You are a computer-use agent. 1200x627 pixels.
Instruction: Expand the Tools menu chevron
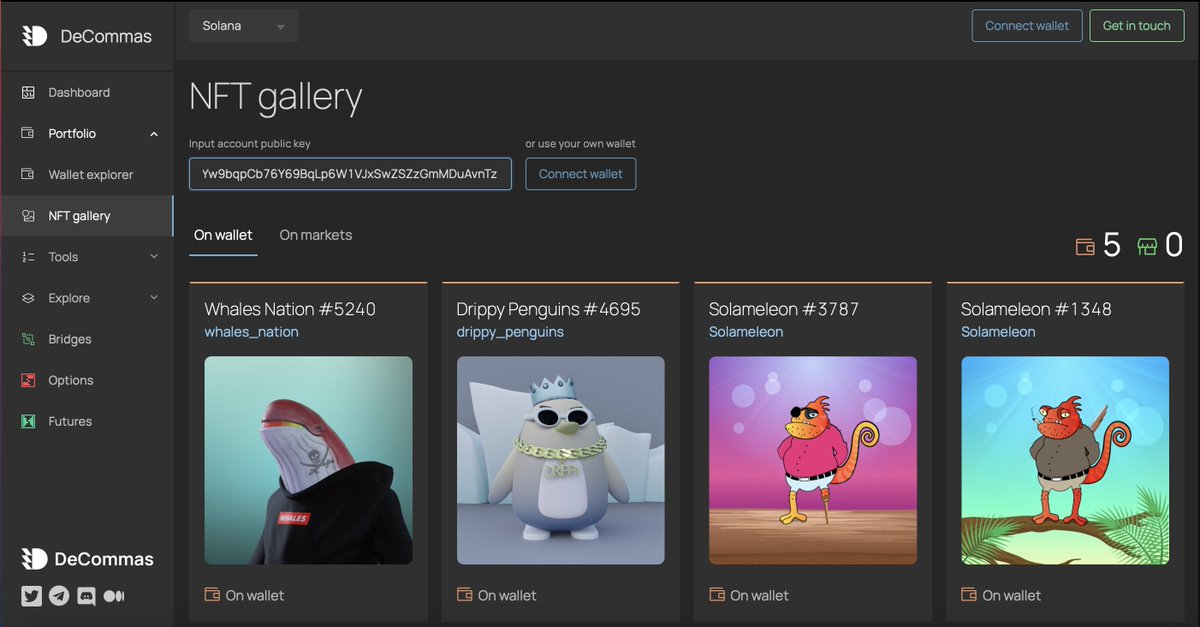pos(154,257)
